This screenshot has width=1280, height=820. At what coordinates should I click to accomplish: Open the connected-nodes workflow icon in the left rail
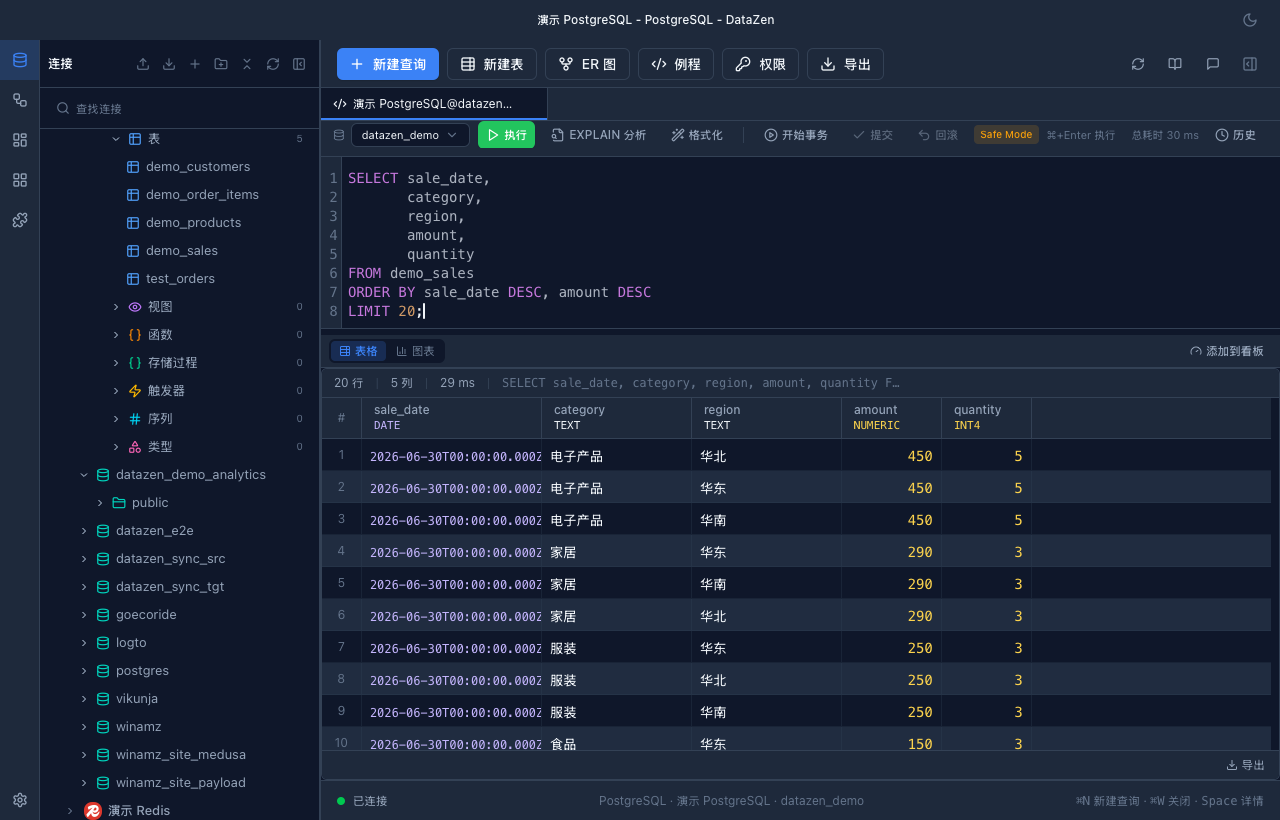point(20,100)
